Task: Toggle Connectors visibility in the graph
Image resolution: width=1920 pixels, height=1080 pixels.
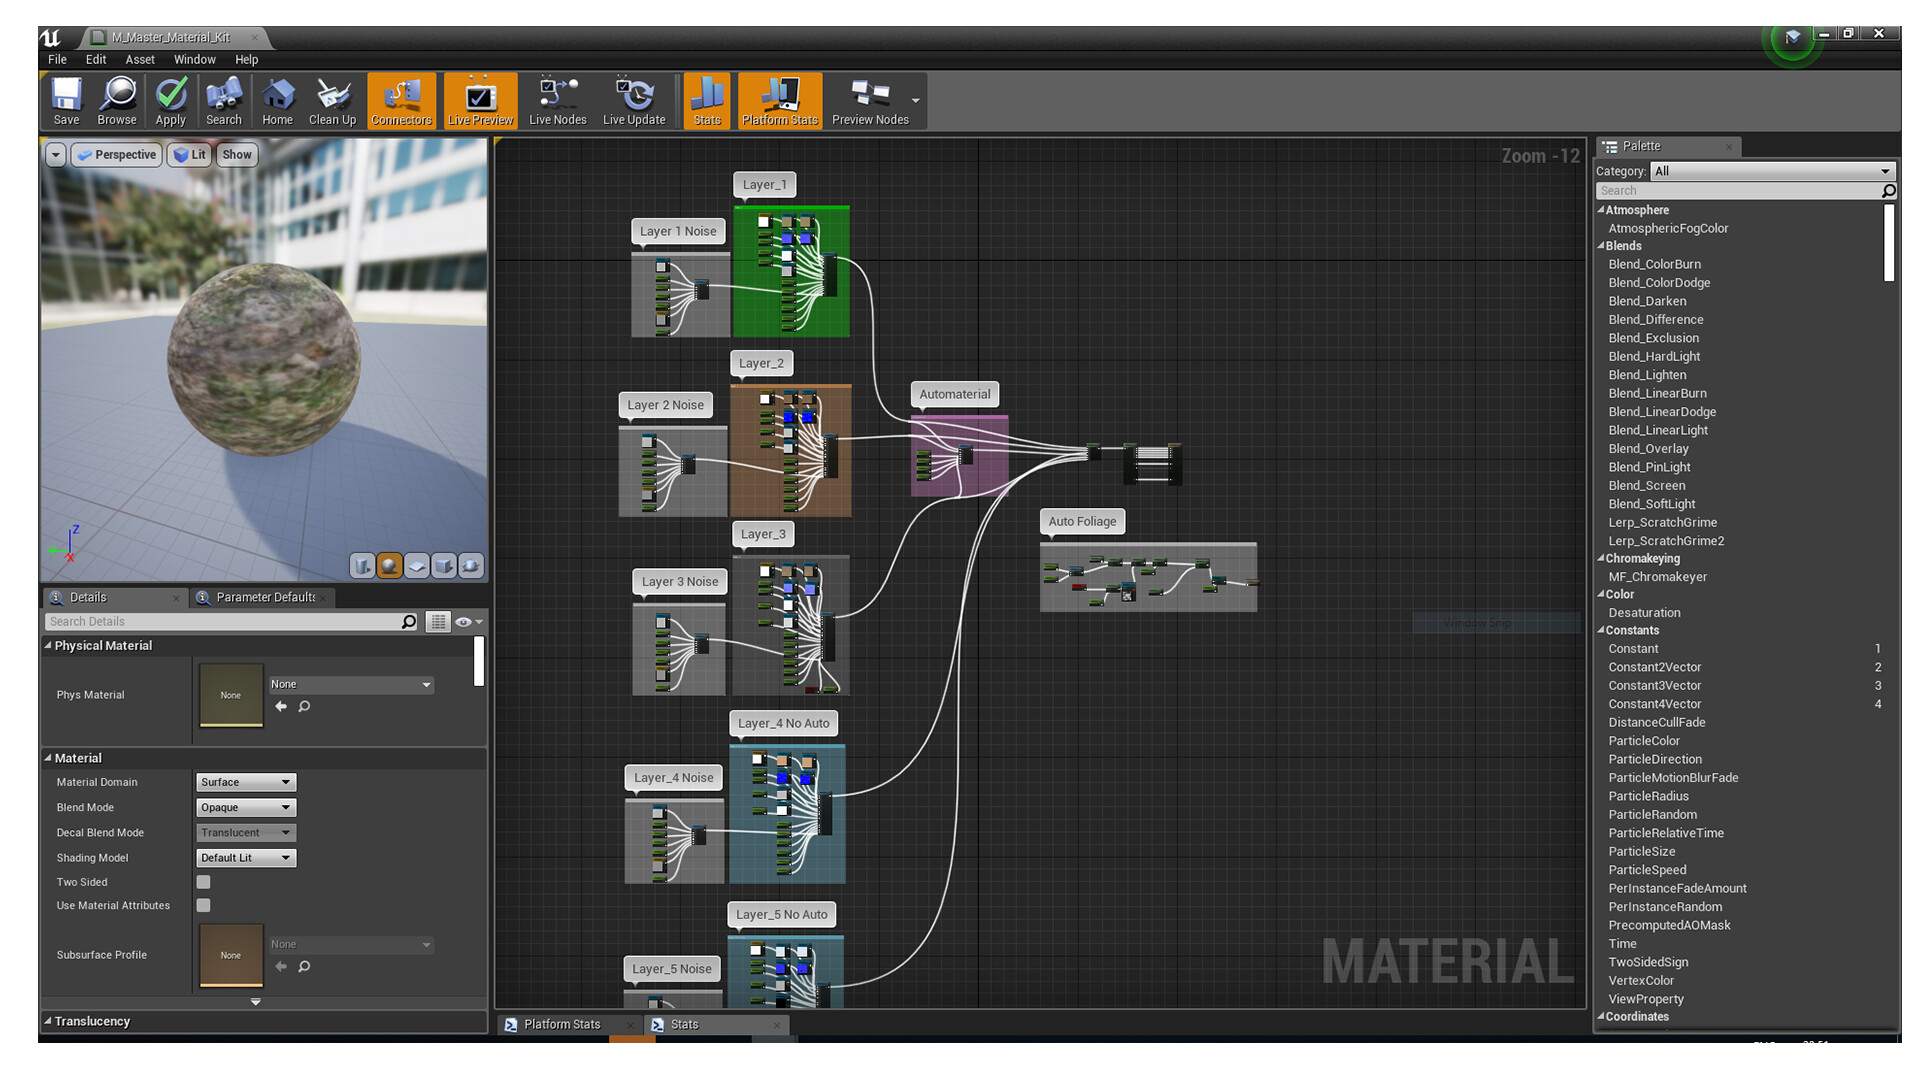Action: tap(401, 100)
